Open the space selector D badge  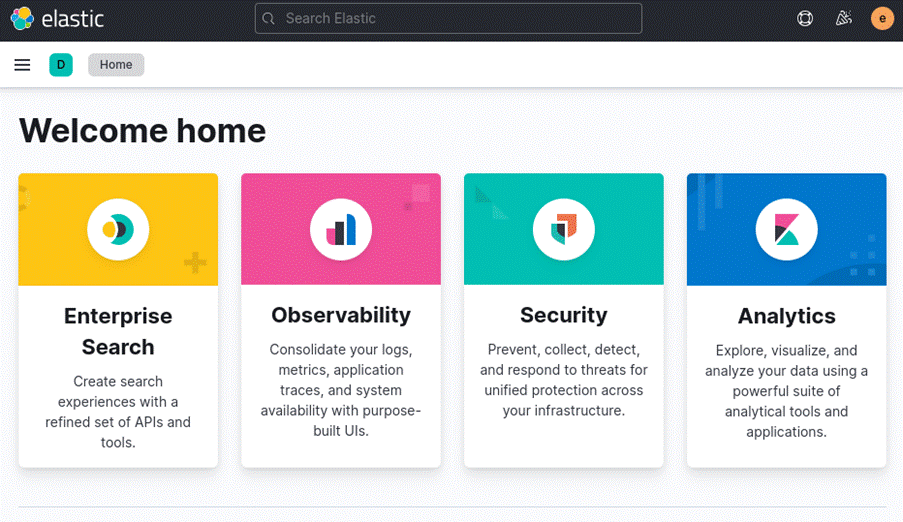click(x=61, y=65)
